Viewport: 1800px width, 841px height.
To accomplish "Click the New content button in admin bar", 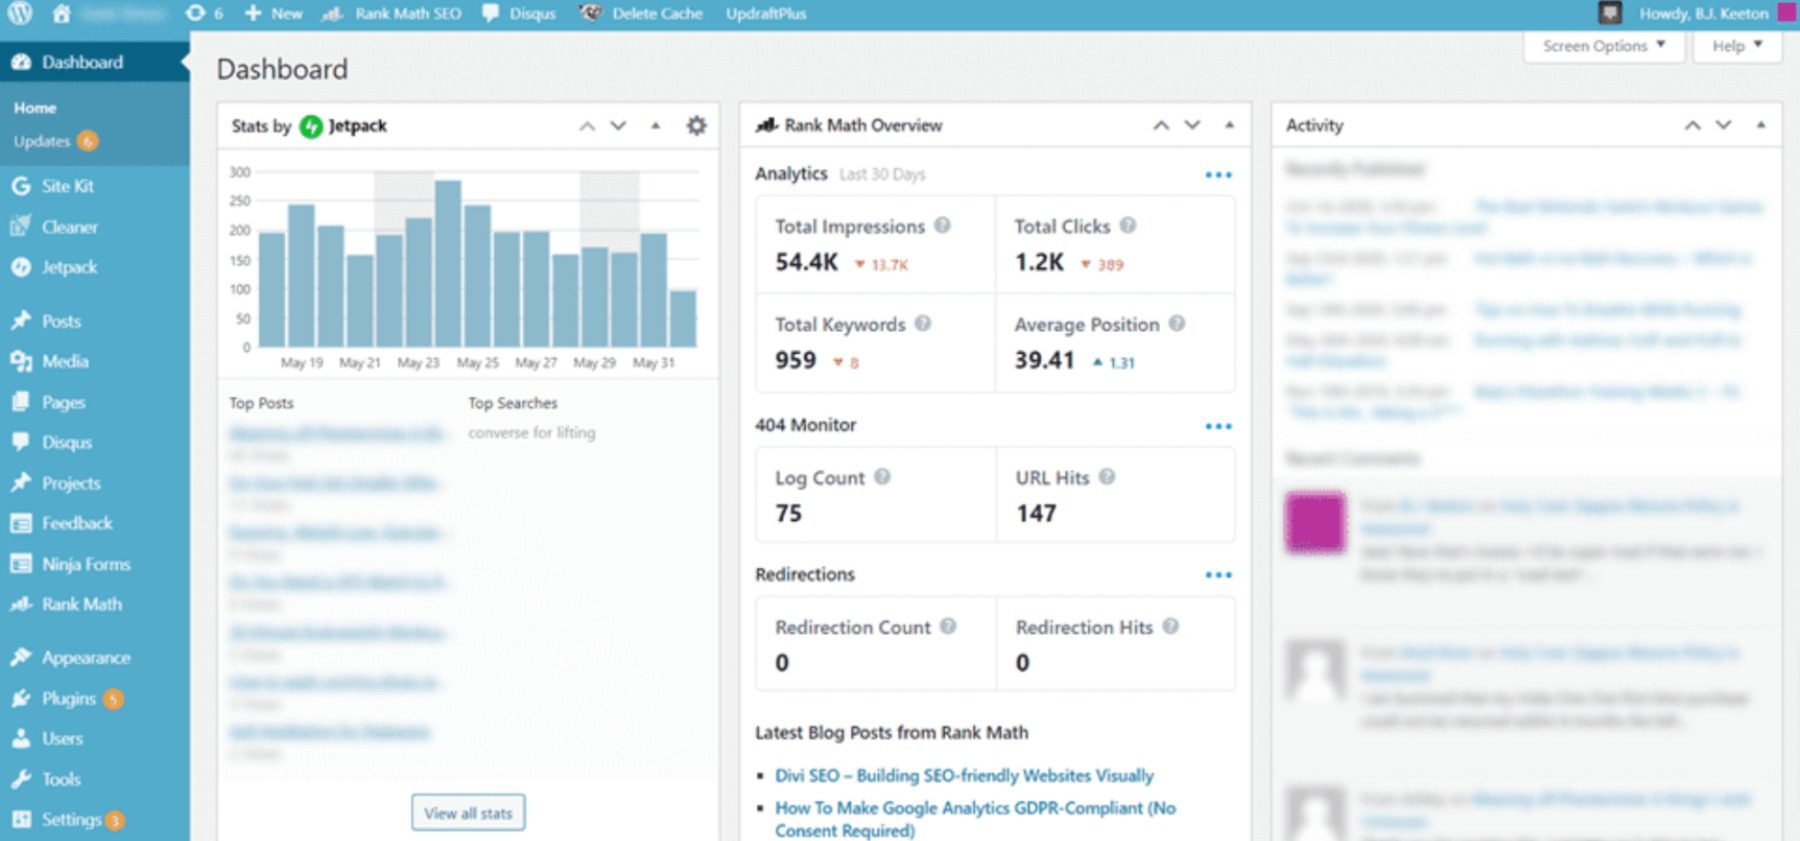I will (x=274, y=13).
